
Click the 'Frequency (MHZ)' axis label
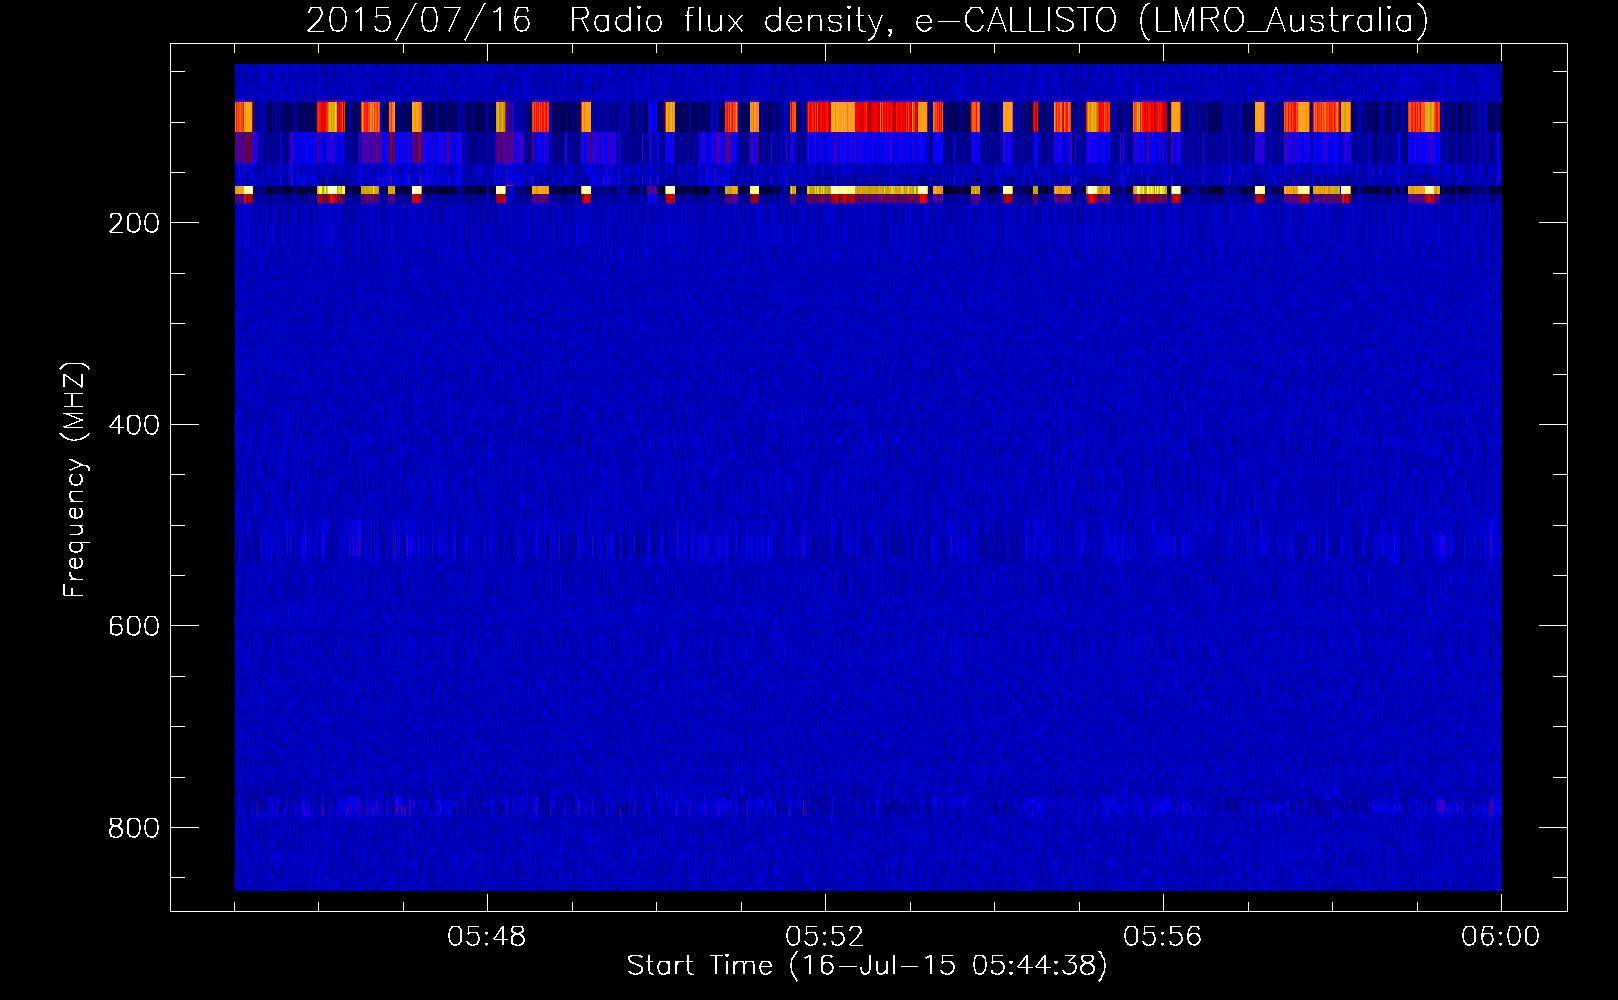(75, 480)
